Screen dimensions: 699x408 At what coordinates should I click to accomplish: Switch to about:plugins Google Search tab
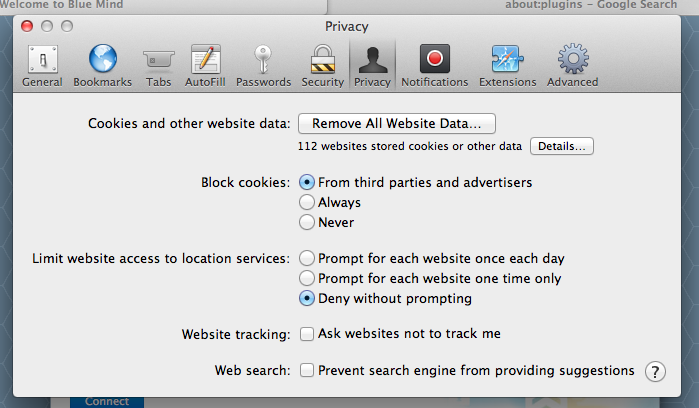coord(591,5)
